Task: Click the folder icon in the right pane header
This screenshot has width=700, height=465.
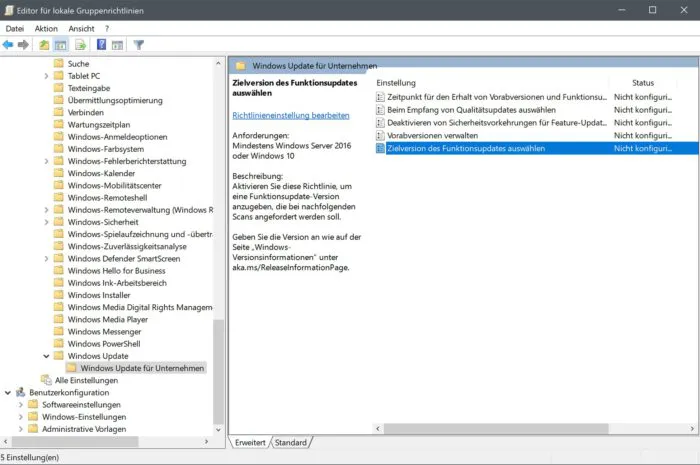Action: pyautogui.click(x=241, y=66)
